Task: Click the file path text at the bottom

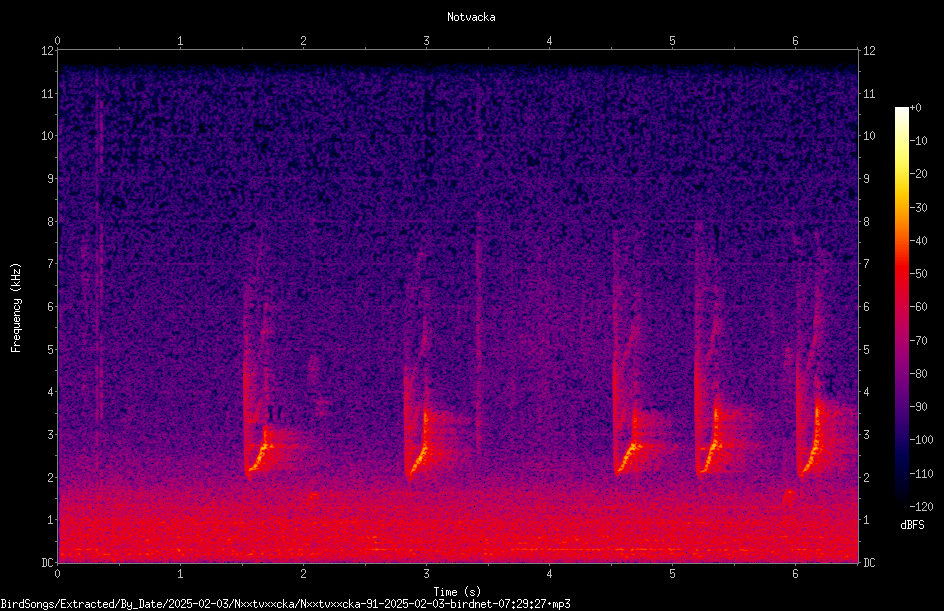Action: (x=285, y=604)
